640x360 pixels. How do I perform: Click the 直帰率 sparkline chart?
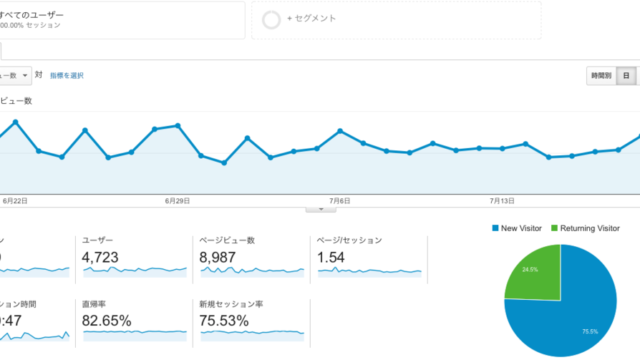point(135,336)
